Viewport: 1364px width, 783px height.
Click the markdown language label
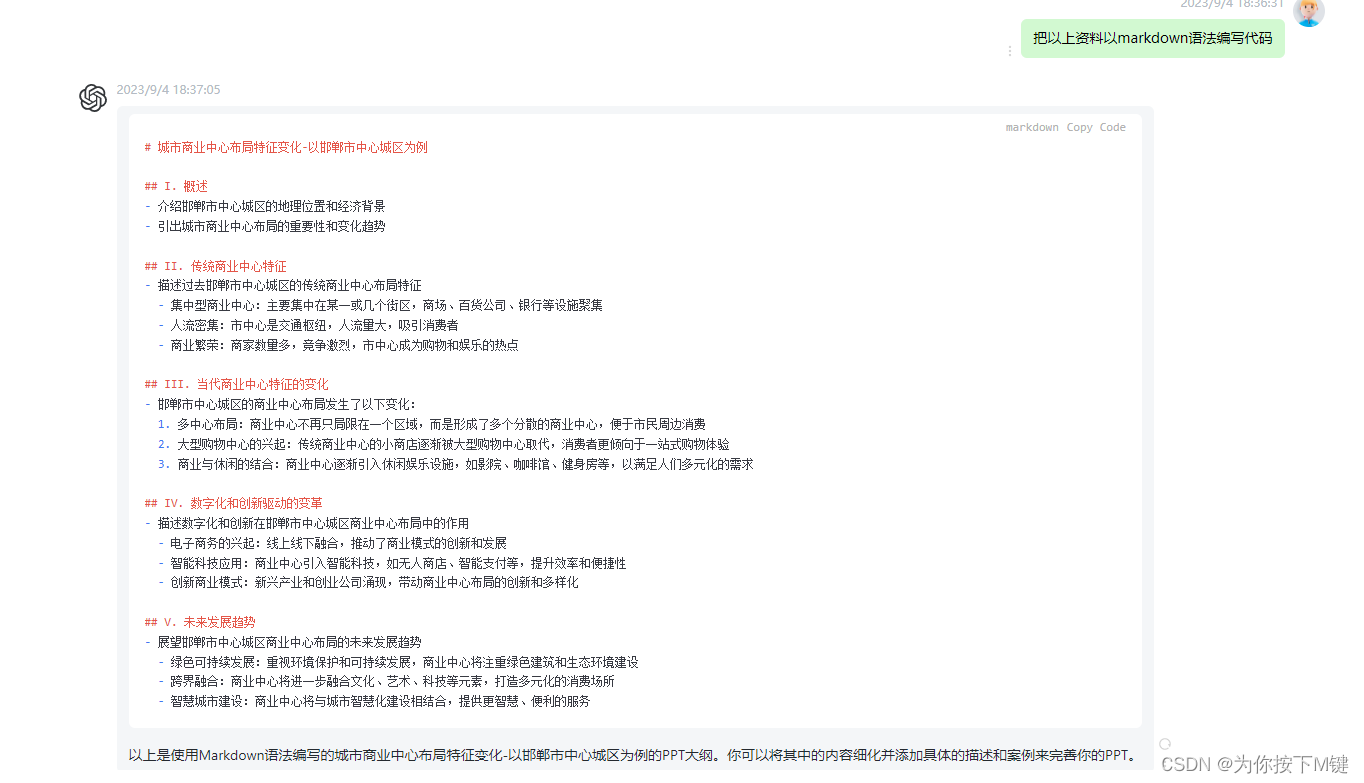1032,127
